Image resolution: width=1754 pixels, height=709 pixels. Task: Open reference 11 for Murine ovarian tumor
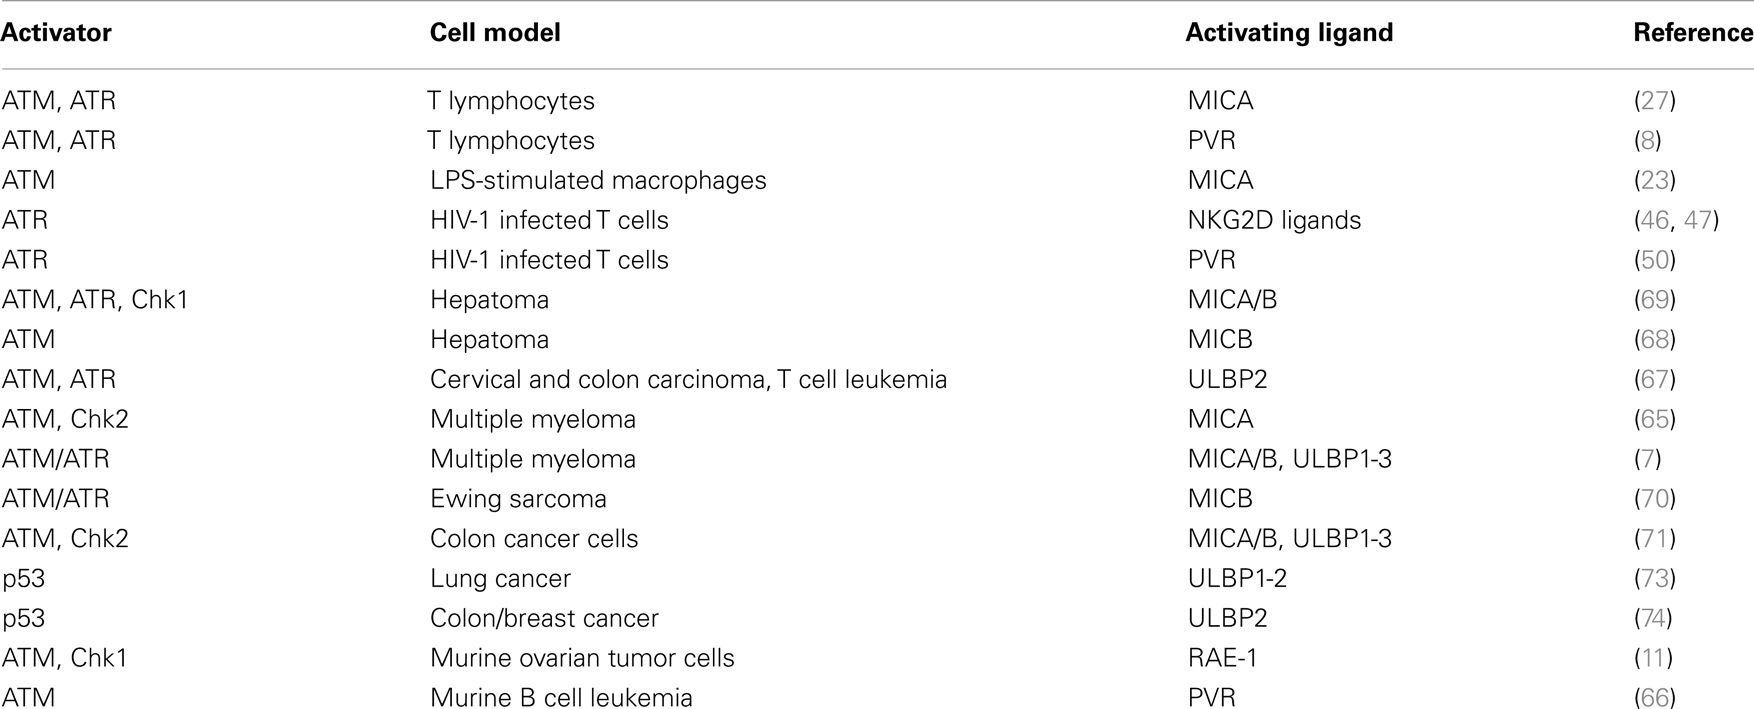coord(1655,658)
